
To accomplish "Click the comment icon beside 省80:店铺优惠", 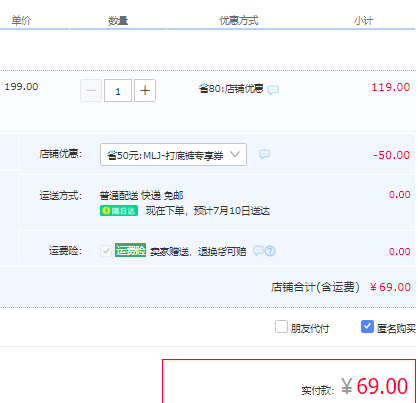I will [273, 90].
